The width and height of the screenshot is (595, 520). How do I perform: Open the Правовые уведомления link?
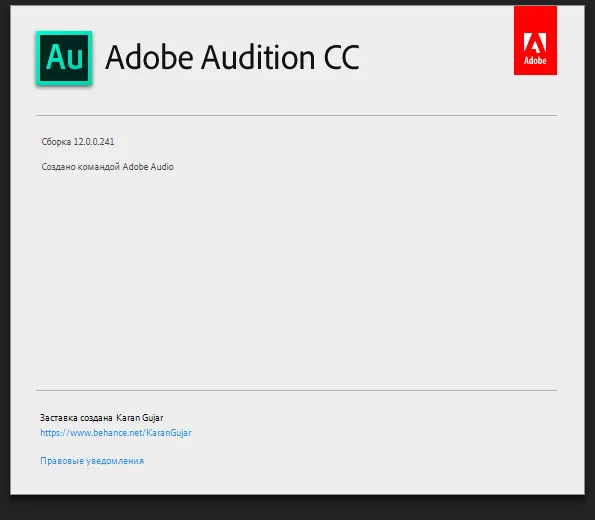click(92, 461)
